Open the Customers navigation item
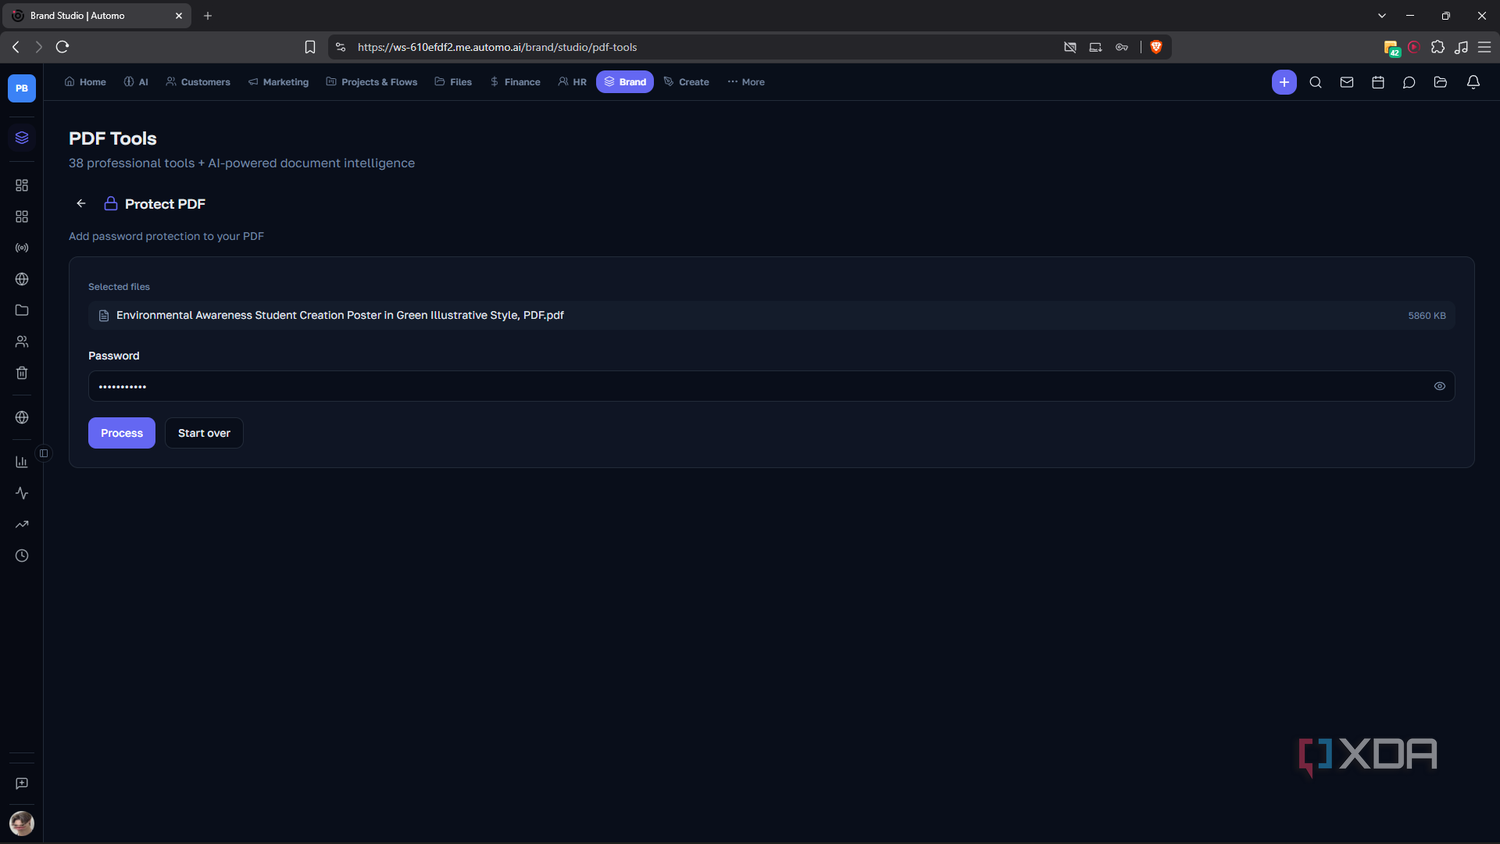 tap(198, 82)
